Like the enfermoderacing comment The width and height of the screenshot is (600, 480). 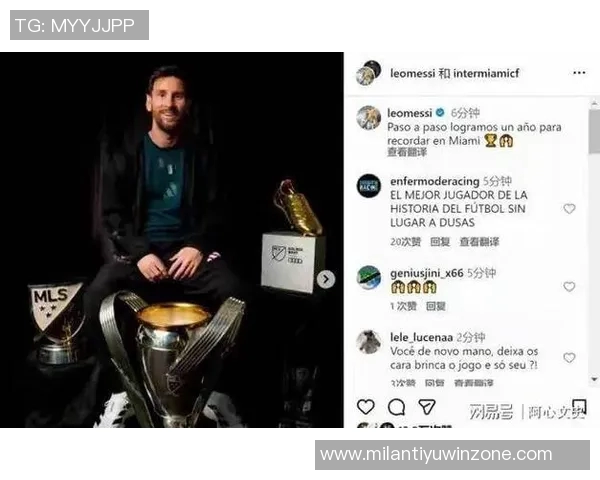point(569,209)
